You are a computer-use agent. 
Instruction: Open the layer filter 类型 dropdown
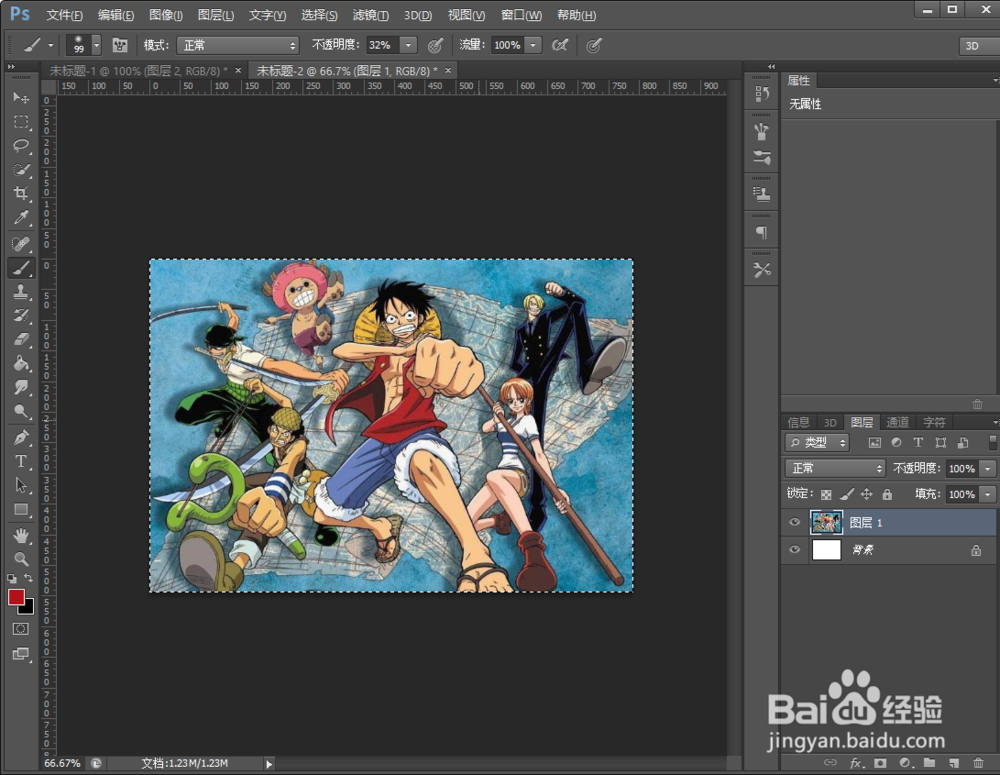[x=818, y=443]
